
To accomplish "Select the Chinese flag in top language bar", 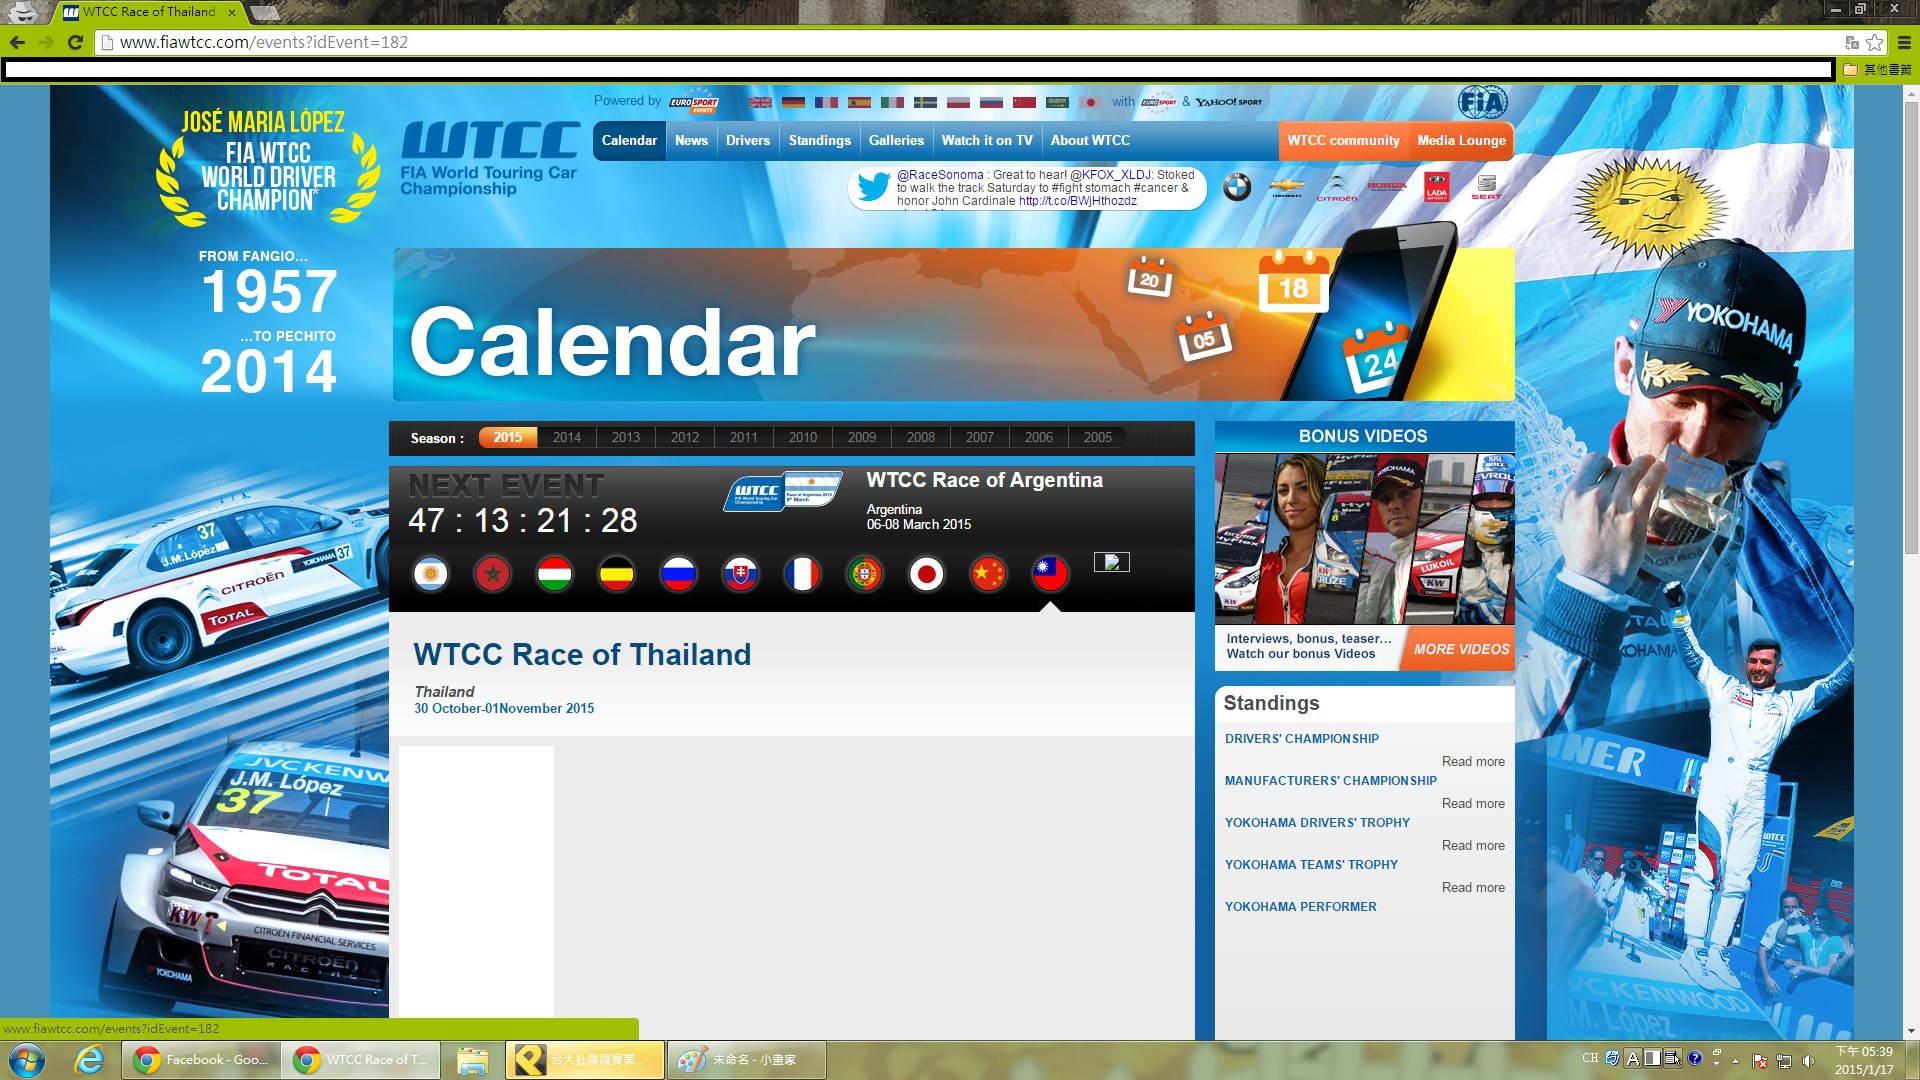I will coord(1024,102).
